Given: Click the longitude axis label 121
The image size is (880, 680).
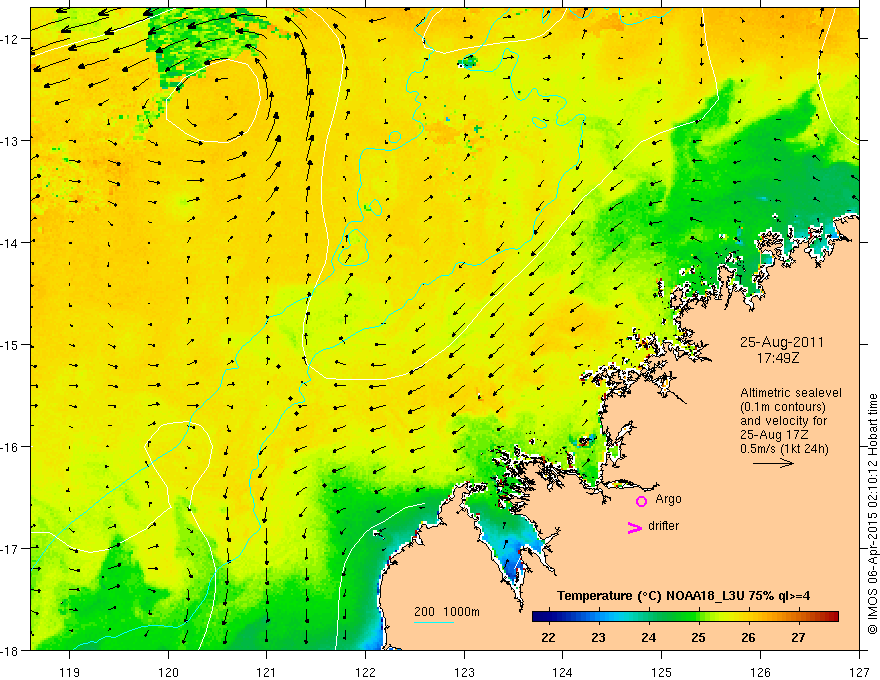Looking at the screenshot, I should pos(267,672).
